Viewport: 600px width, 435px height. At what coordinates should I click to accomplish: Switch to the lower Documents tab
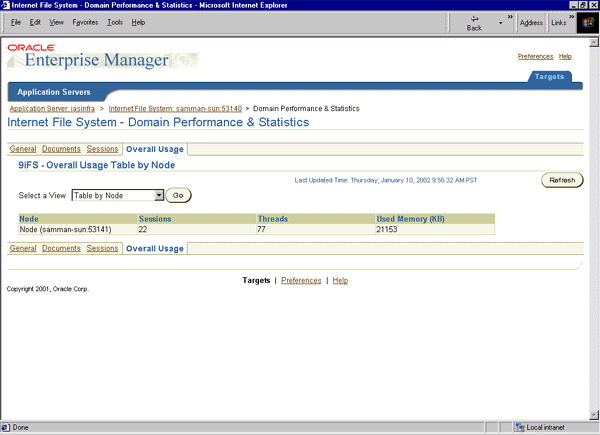pyautogui.click(x=61, y=248)
